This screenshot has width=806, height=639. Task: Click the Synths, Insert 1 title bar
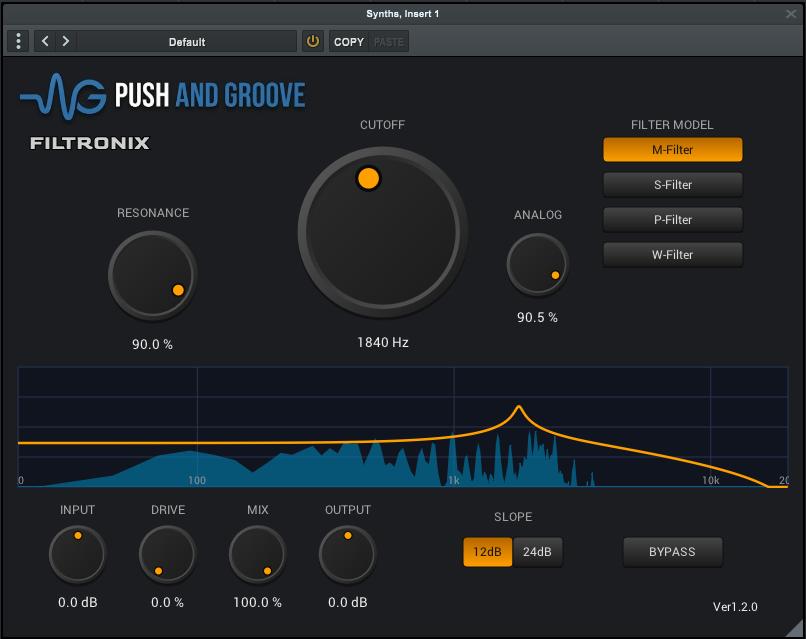tap(402, 14)
